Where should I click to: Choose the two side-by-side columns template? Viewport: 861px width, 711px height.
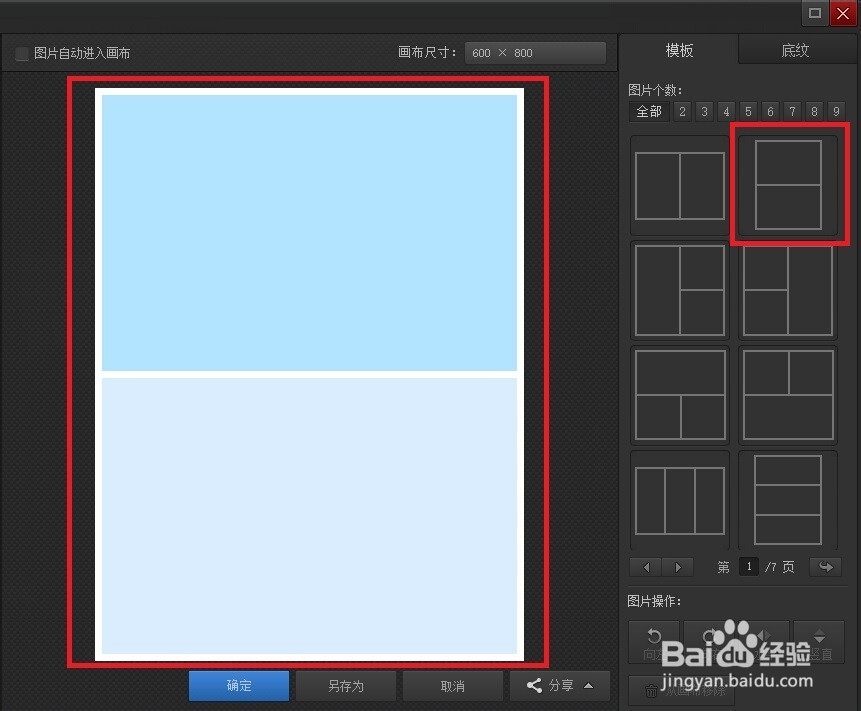680,186
